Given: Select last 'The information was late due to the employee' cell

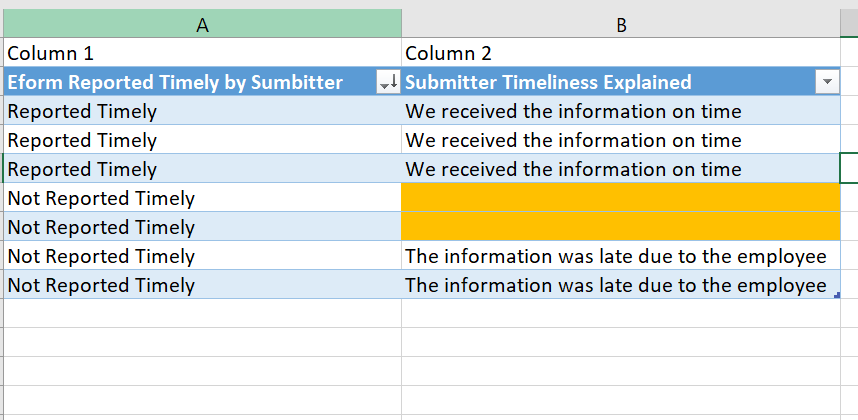Looking at the screenshot, I should (621, 285).
